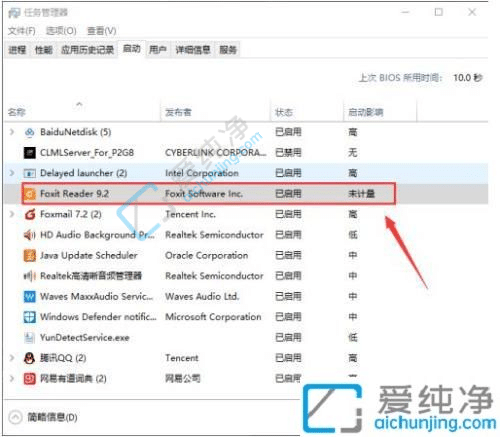This screenshot has width=500, height=437.
Task: Click the 10.0 秒 BIOS time value
Action: point(468,78)
